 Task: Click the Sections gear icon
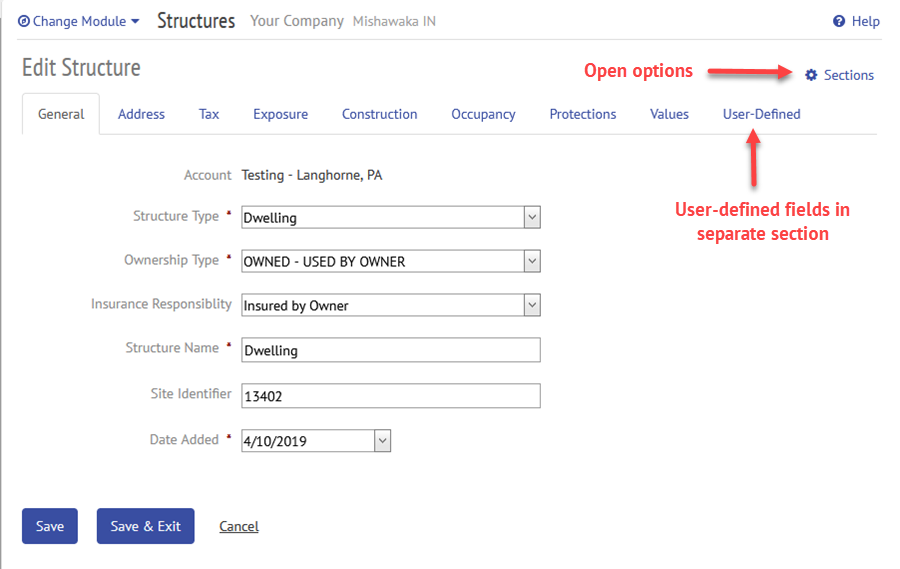(x=810, y=75)
